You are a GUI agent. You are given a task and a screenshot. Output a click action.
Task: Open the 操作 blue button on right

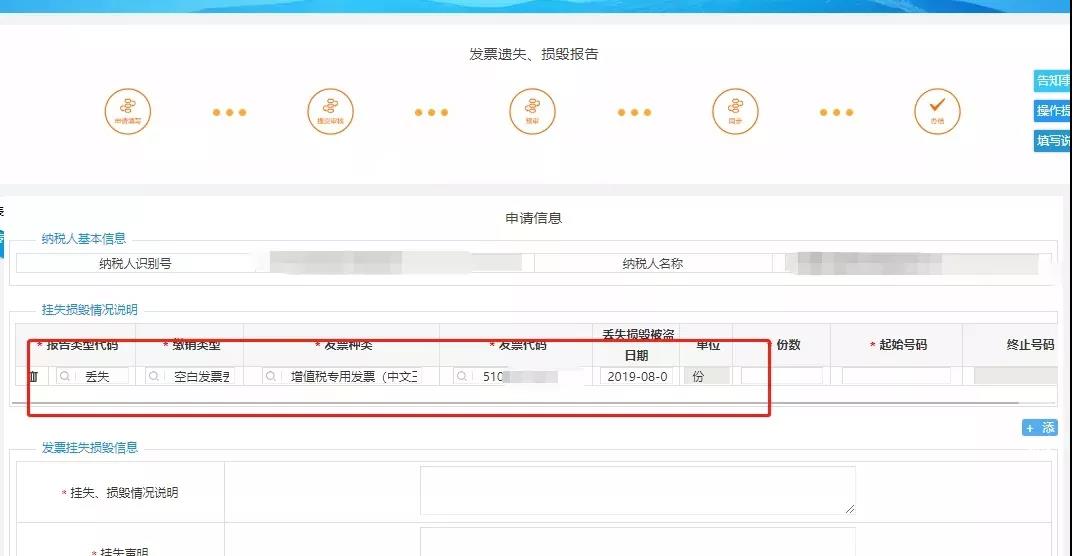click(1052, 111)
